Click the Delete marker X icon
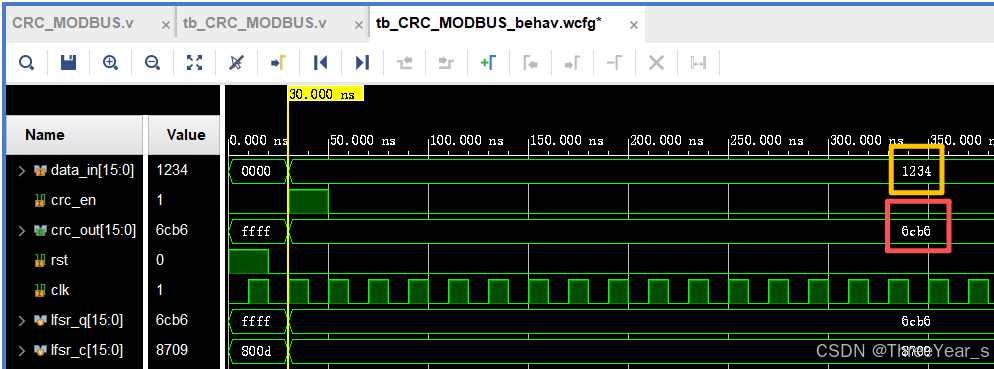 click(656, 62)
